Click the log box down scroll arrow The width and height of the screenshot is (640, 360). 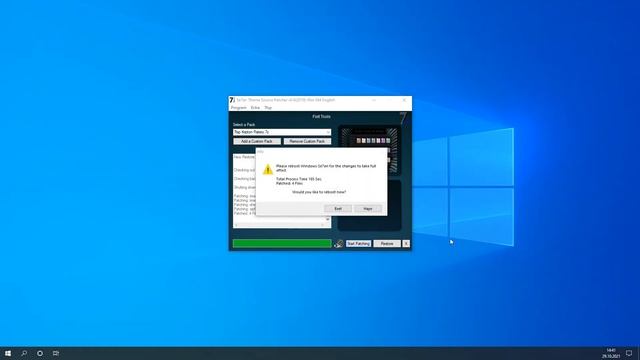click(x=328, y=220)
